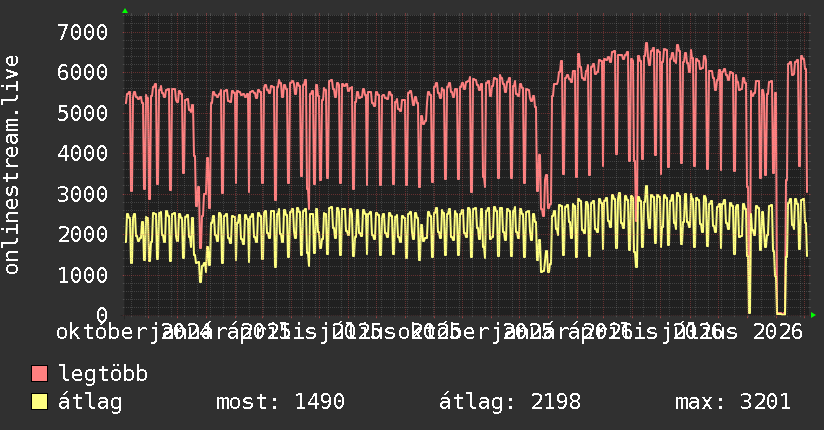Click the yellow átlag legend swatch
This screenshot has height=430, width=824.
(39, 402)
